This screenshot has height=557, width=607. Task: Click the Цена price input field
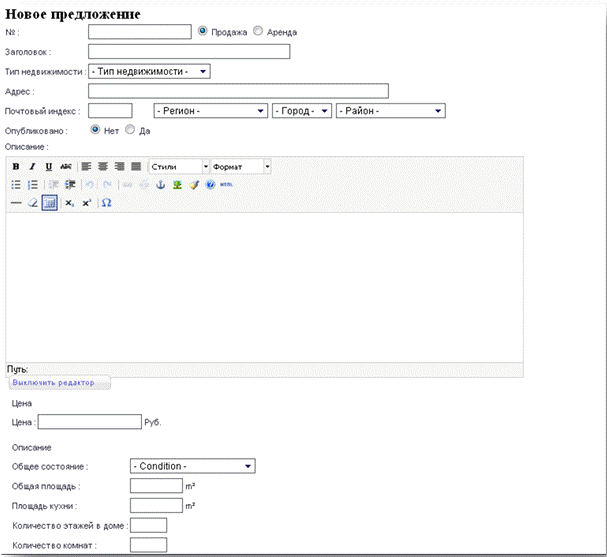coord(89,422)
